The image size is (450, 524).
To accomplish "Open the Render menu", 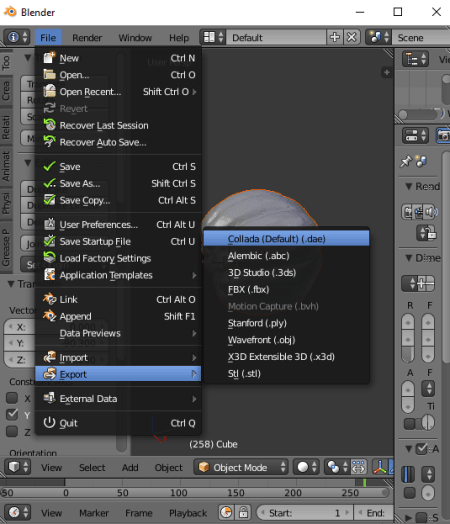I will (87, 37).
